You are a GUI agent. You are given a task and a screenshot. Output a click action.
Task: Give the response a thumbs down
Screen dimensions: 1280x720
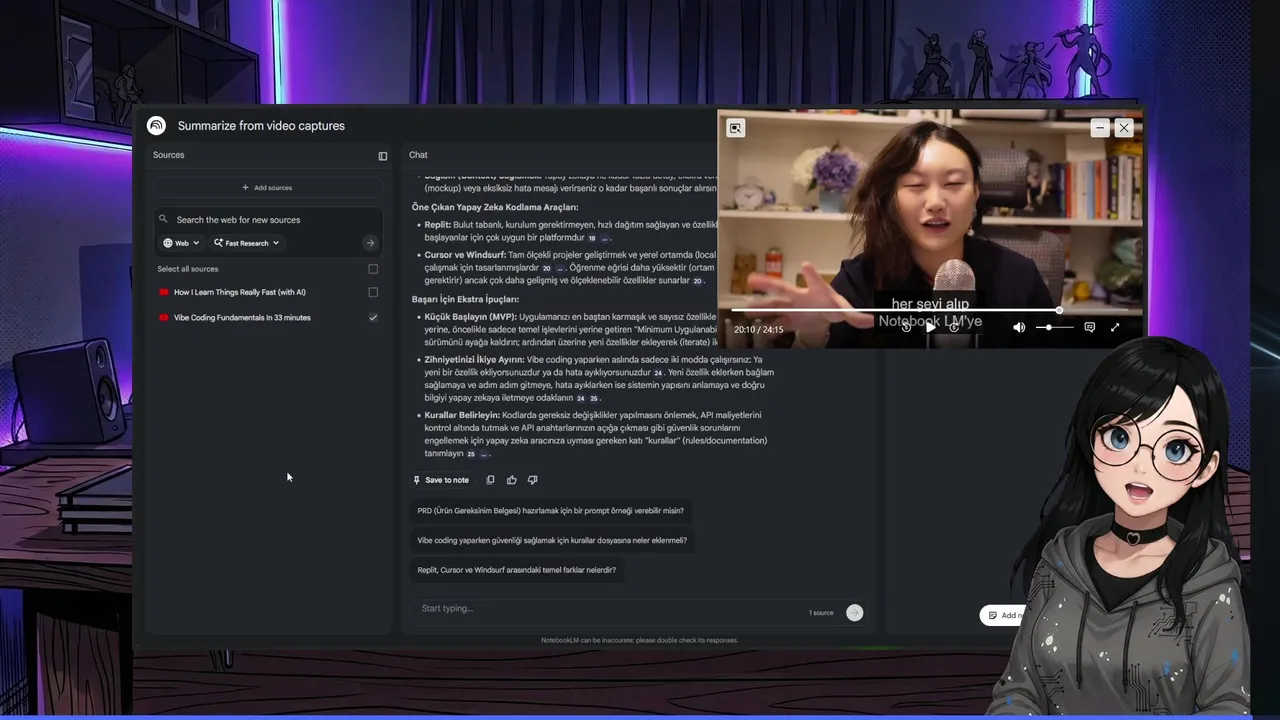click(x=532, y=480)
